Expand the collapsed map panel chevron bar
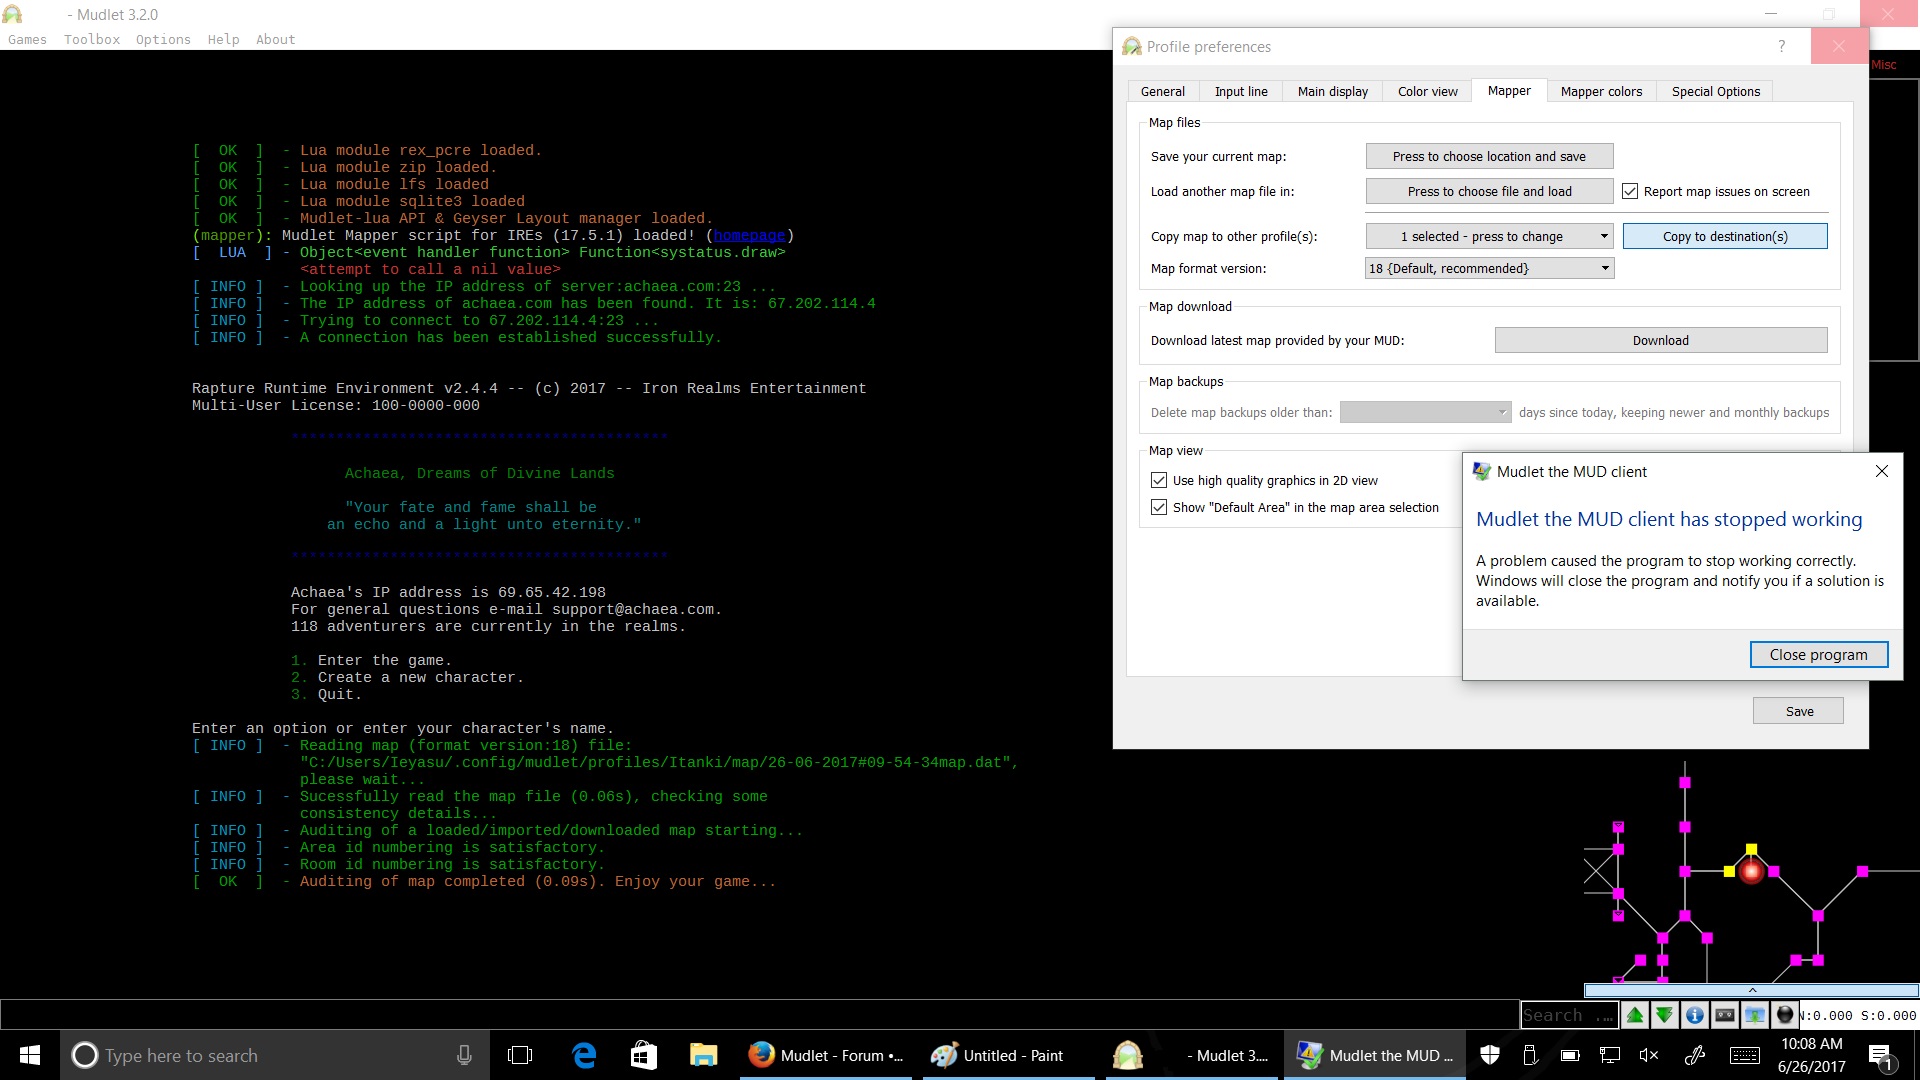Screen dimensions: 1920x1080 click(1751, 990)
